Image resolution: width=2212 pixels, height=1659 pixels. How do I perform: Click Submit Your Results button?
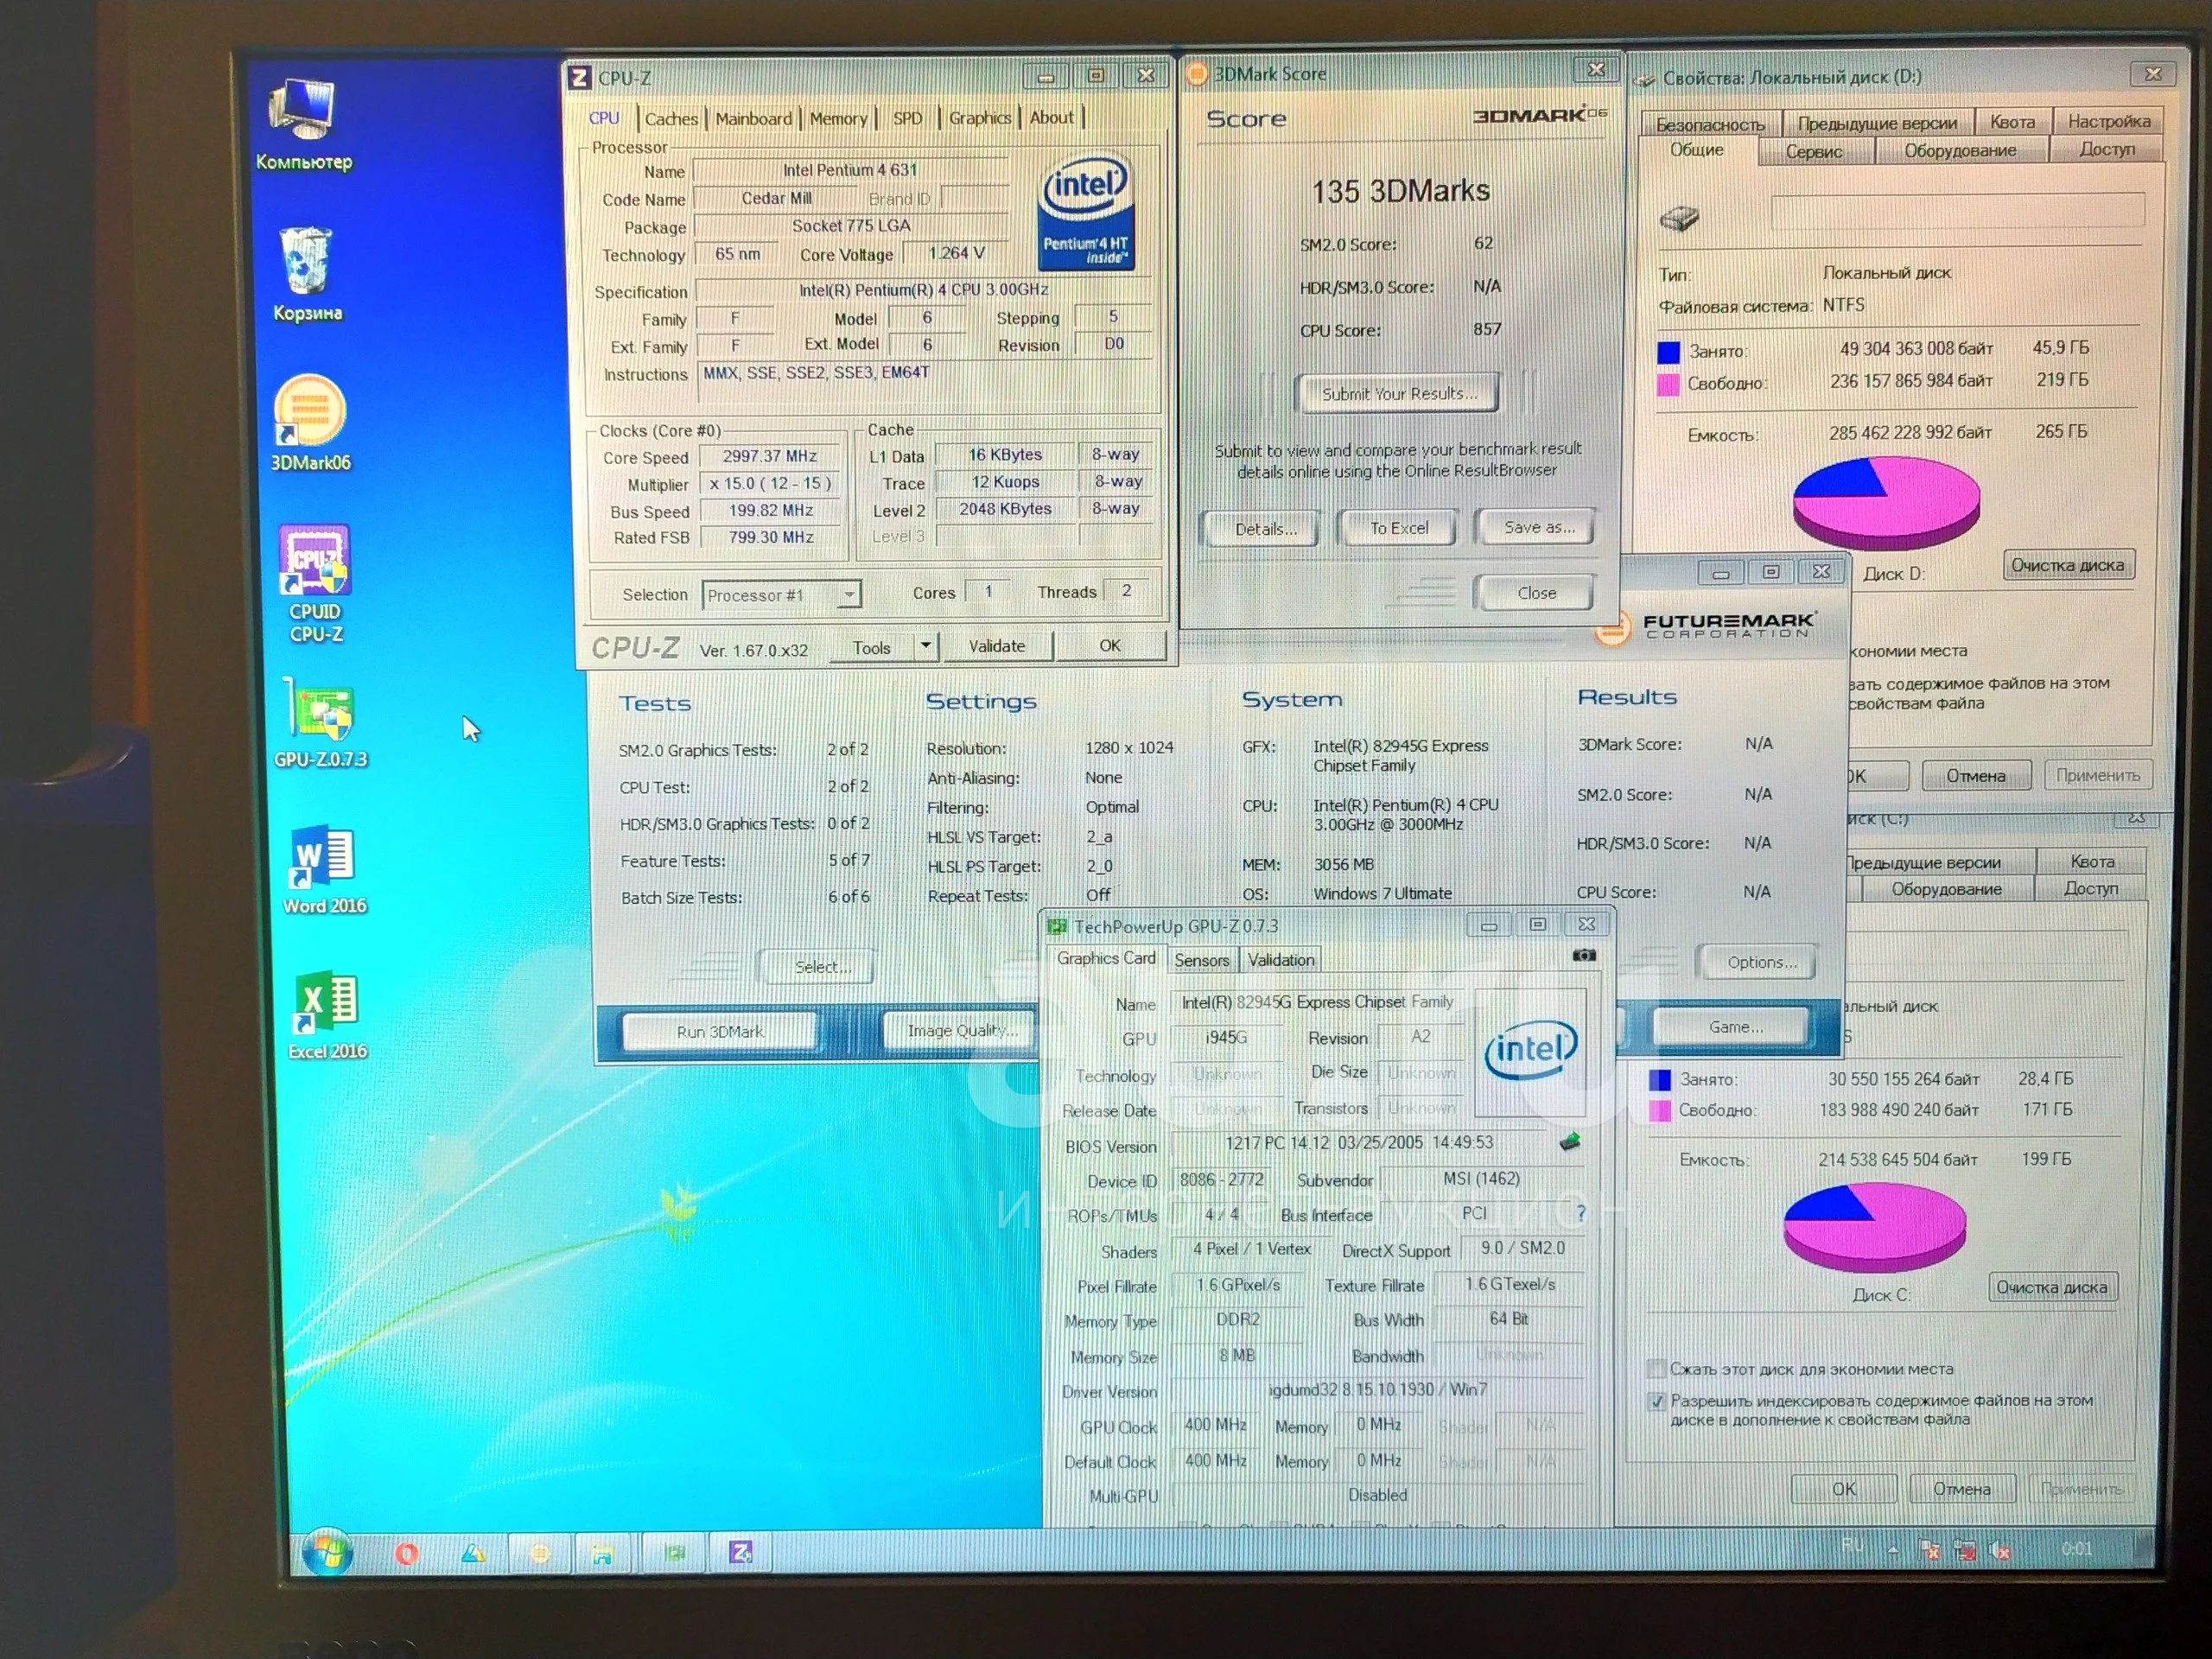pyautogui.click(x=1399, y=393)
